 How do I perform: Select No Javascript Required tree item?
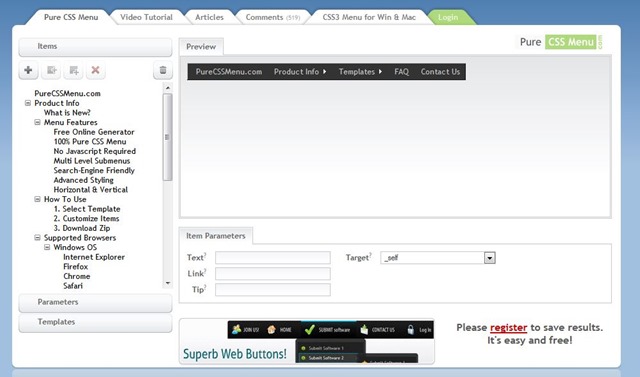click(95, 151)
